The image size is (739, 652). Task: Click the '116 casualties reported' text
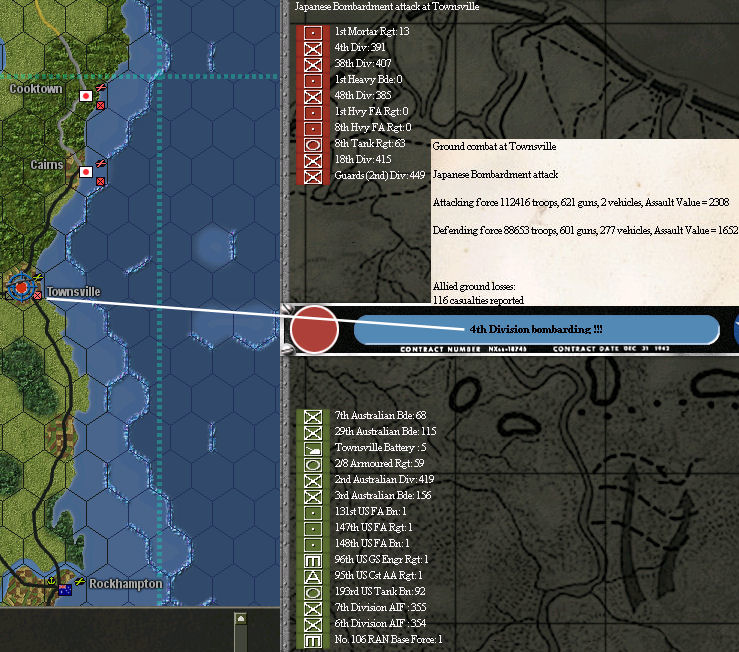click(478, 300)
